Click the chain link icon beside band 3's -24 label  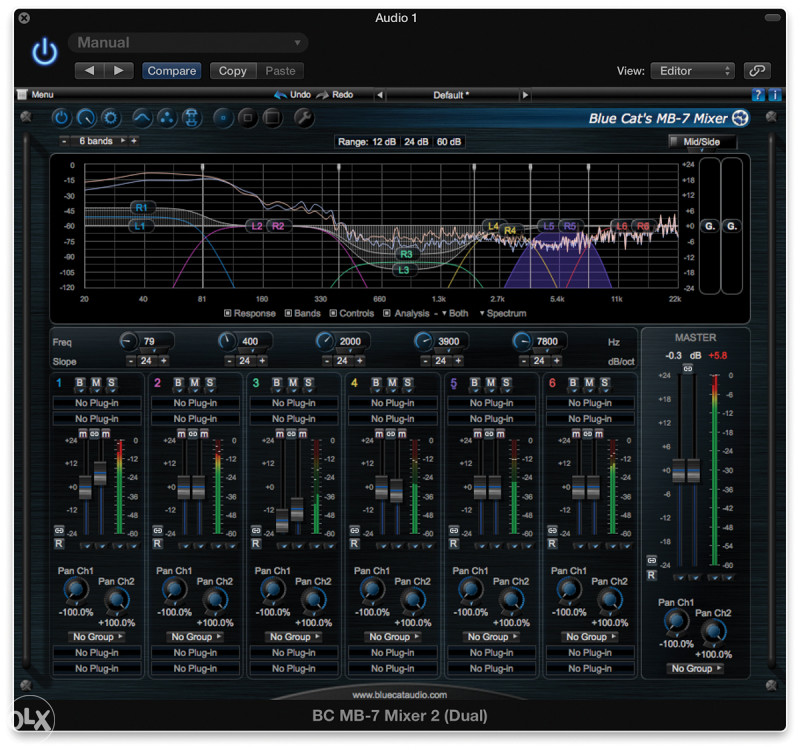click(x=256, y=531)
